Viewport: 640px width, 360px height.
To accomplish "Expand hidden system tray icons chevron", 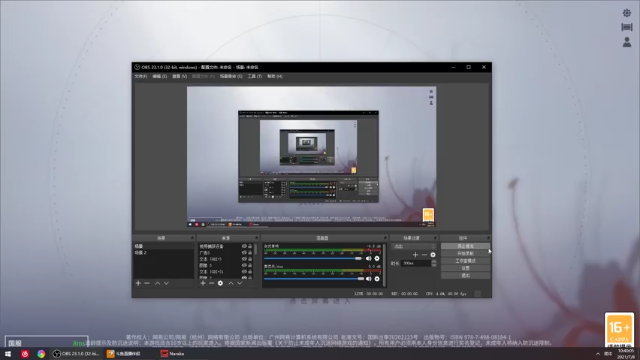I will click(598, 354).
